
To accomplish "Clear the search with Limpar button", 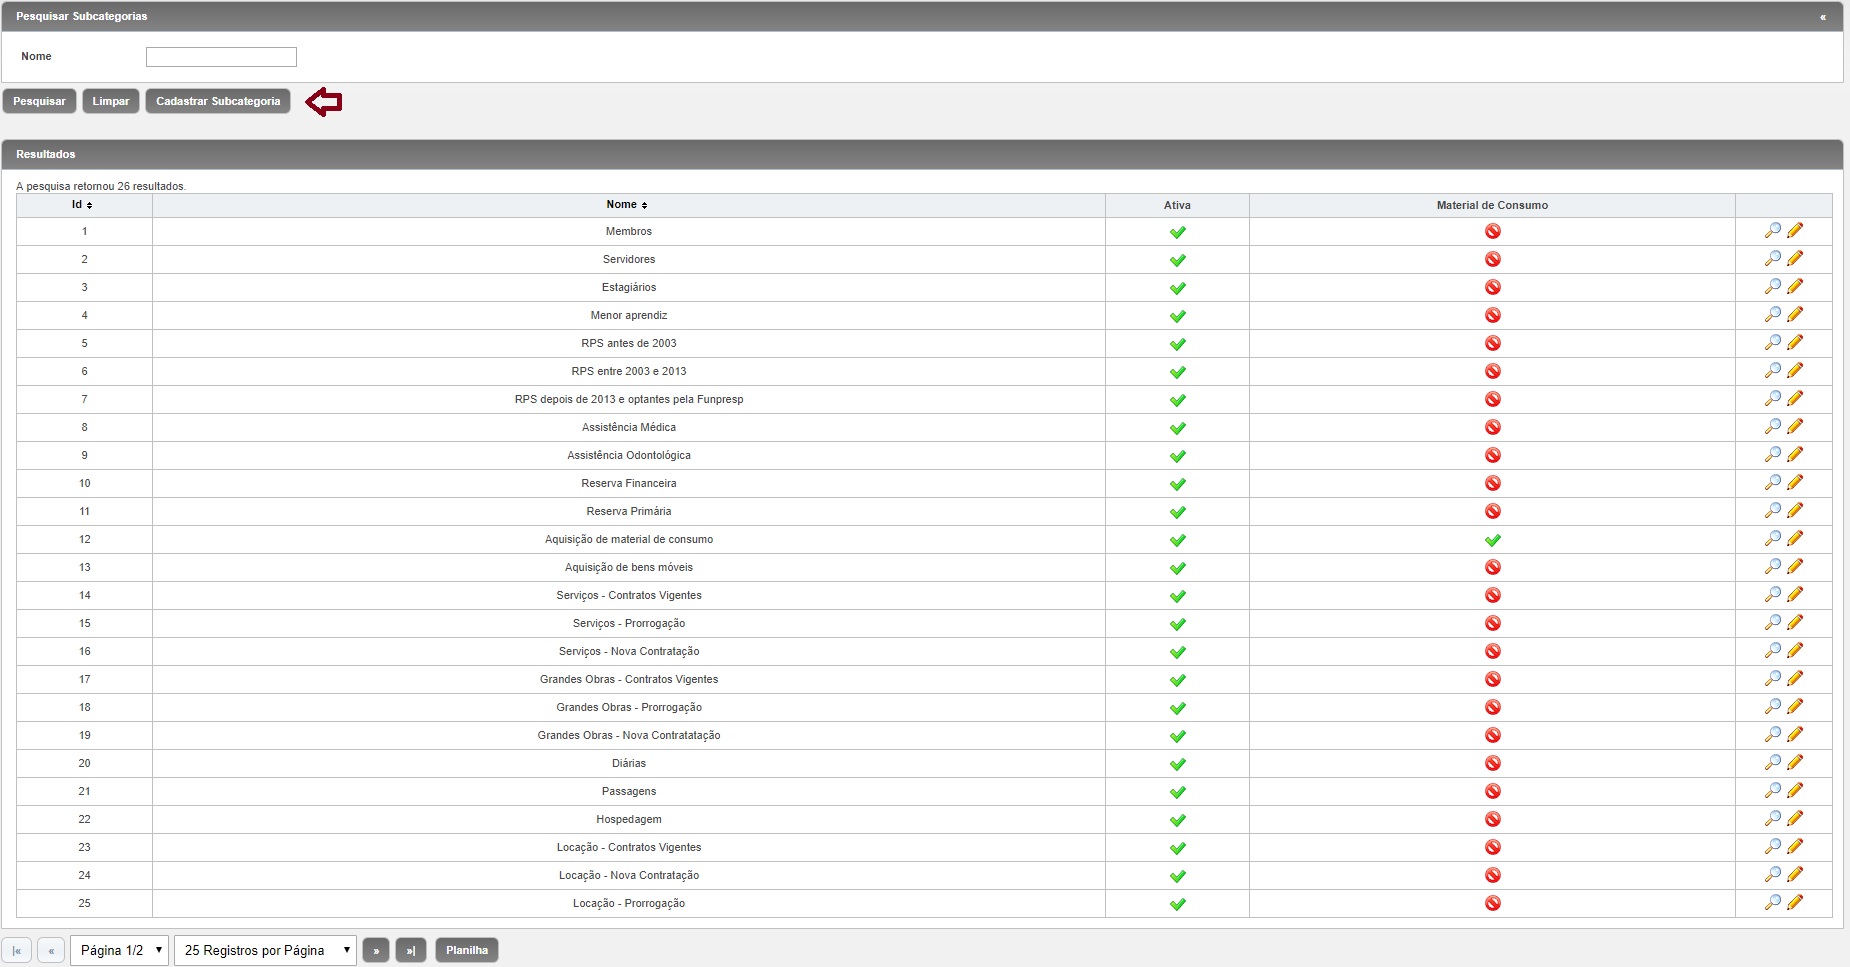I will pyautogui.click(x=111, y=101).
